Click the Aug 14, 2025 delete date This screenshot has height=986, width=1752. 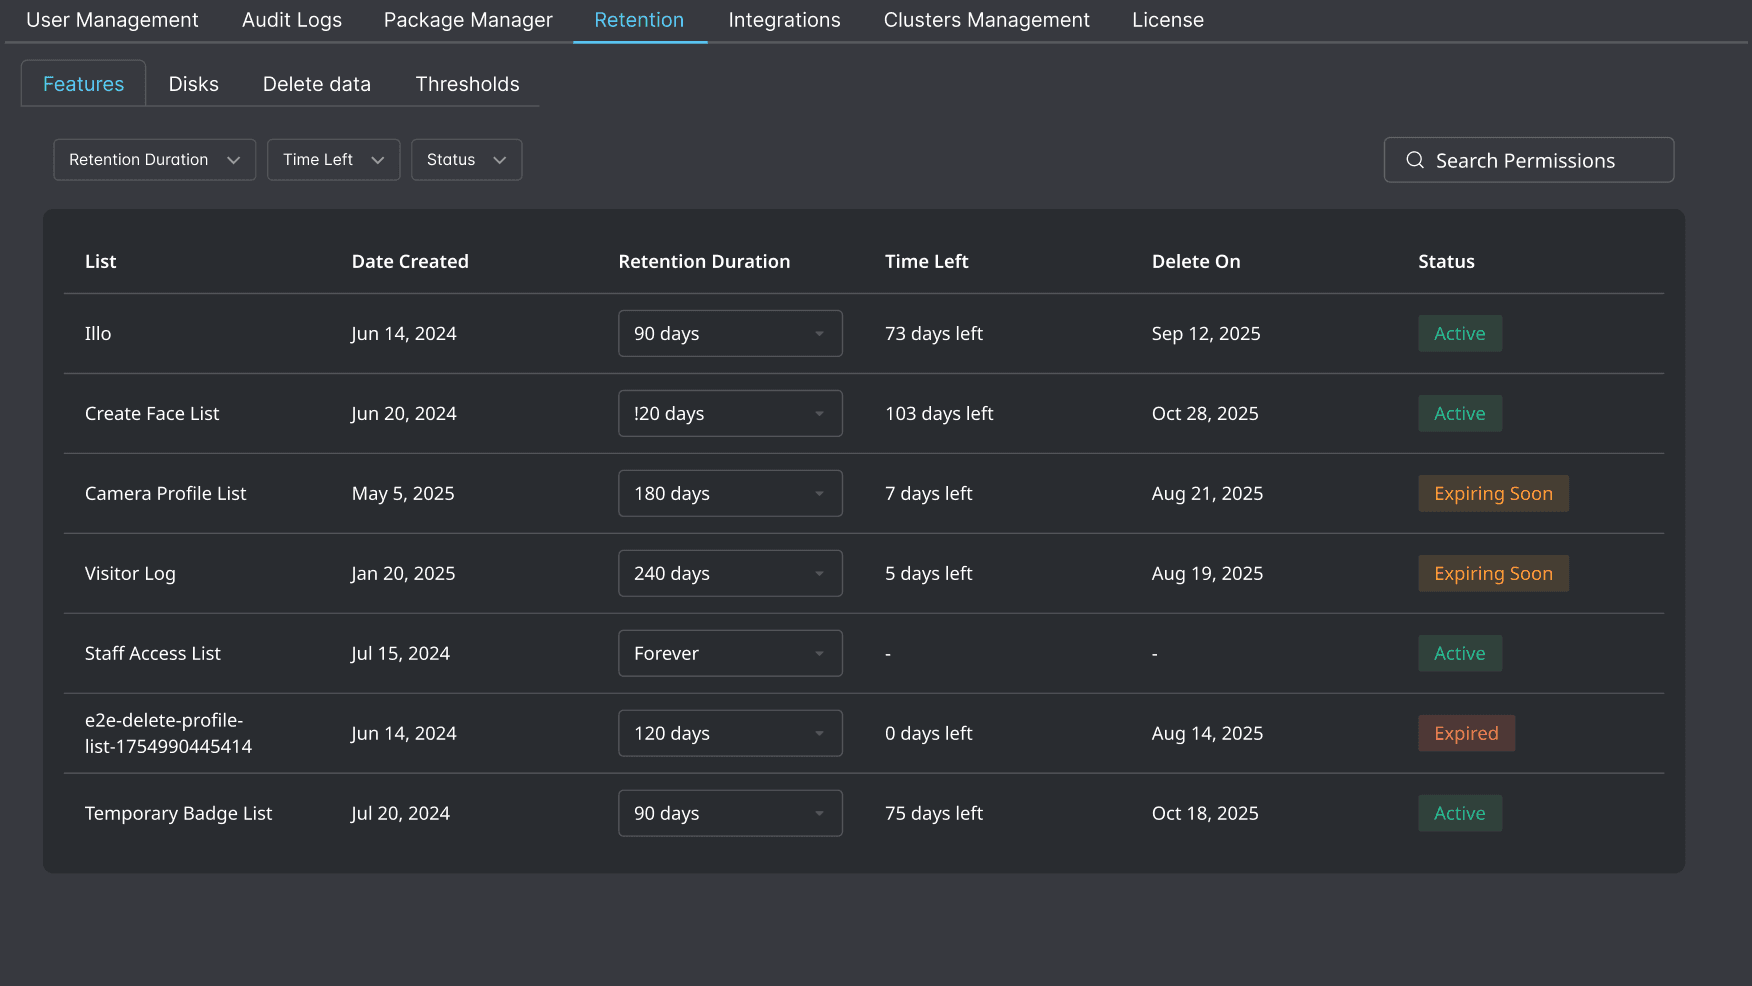coord(1207,733)
